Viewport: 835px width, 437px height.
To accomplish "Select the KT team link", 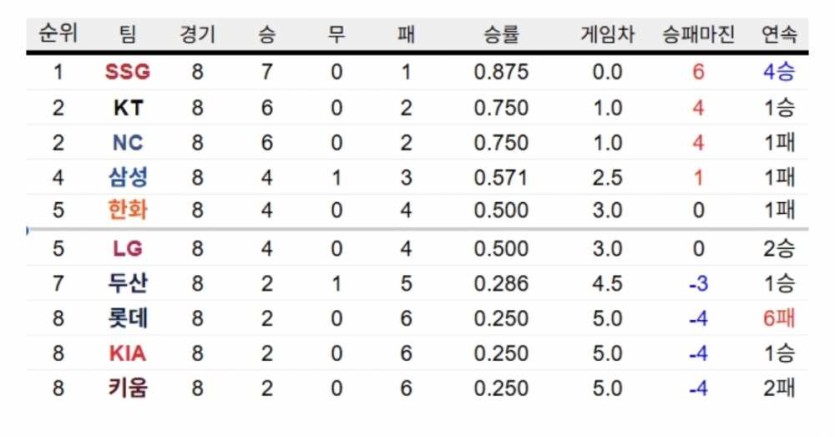I will pyautogui.click(x=127, y=107).
